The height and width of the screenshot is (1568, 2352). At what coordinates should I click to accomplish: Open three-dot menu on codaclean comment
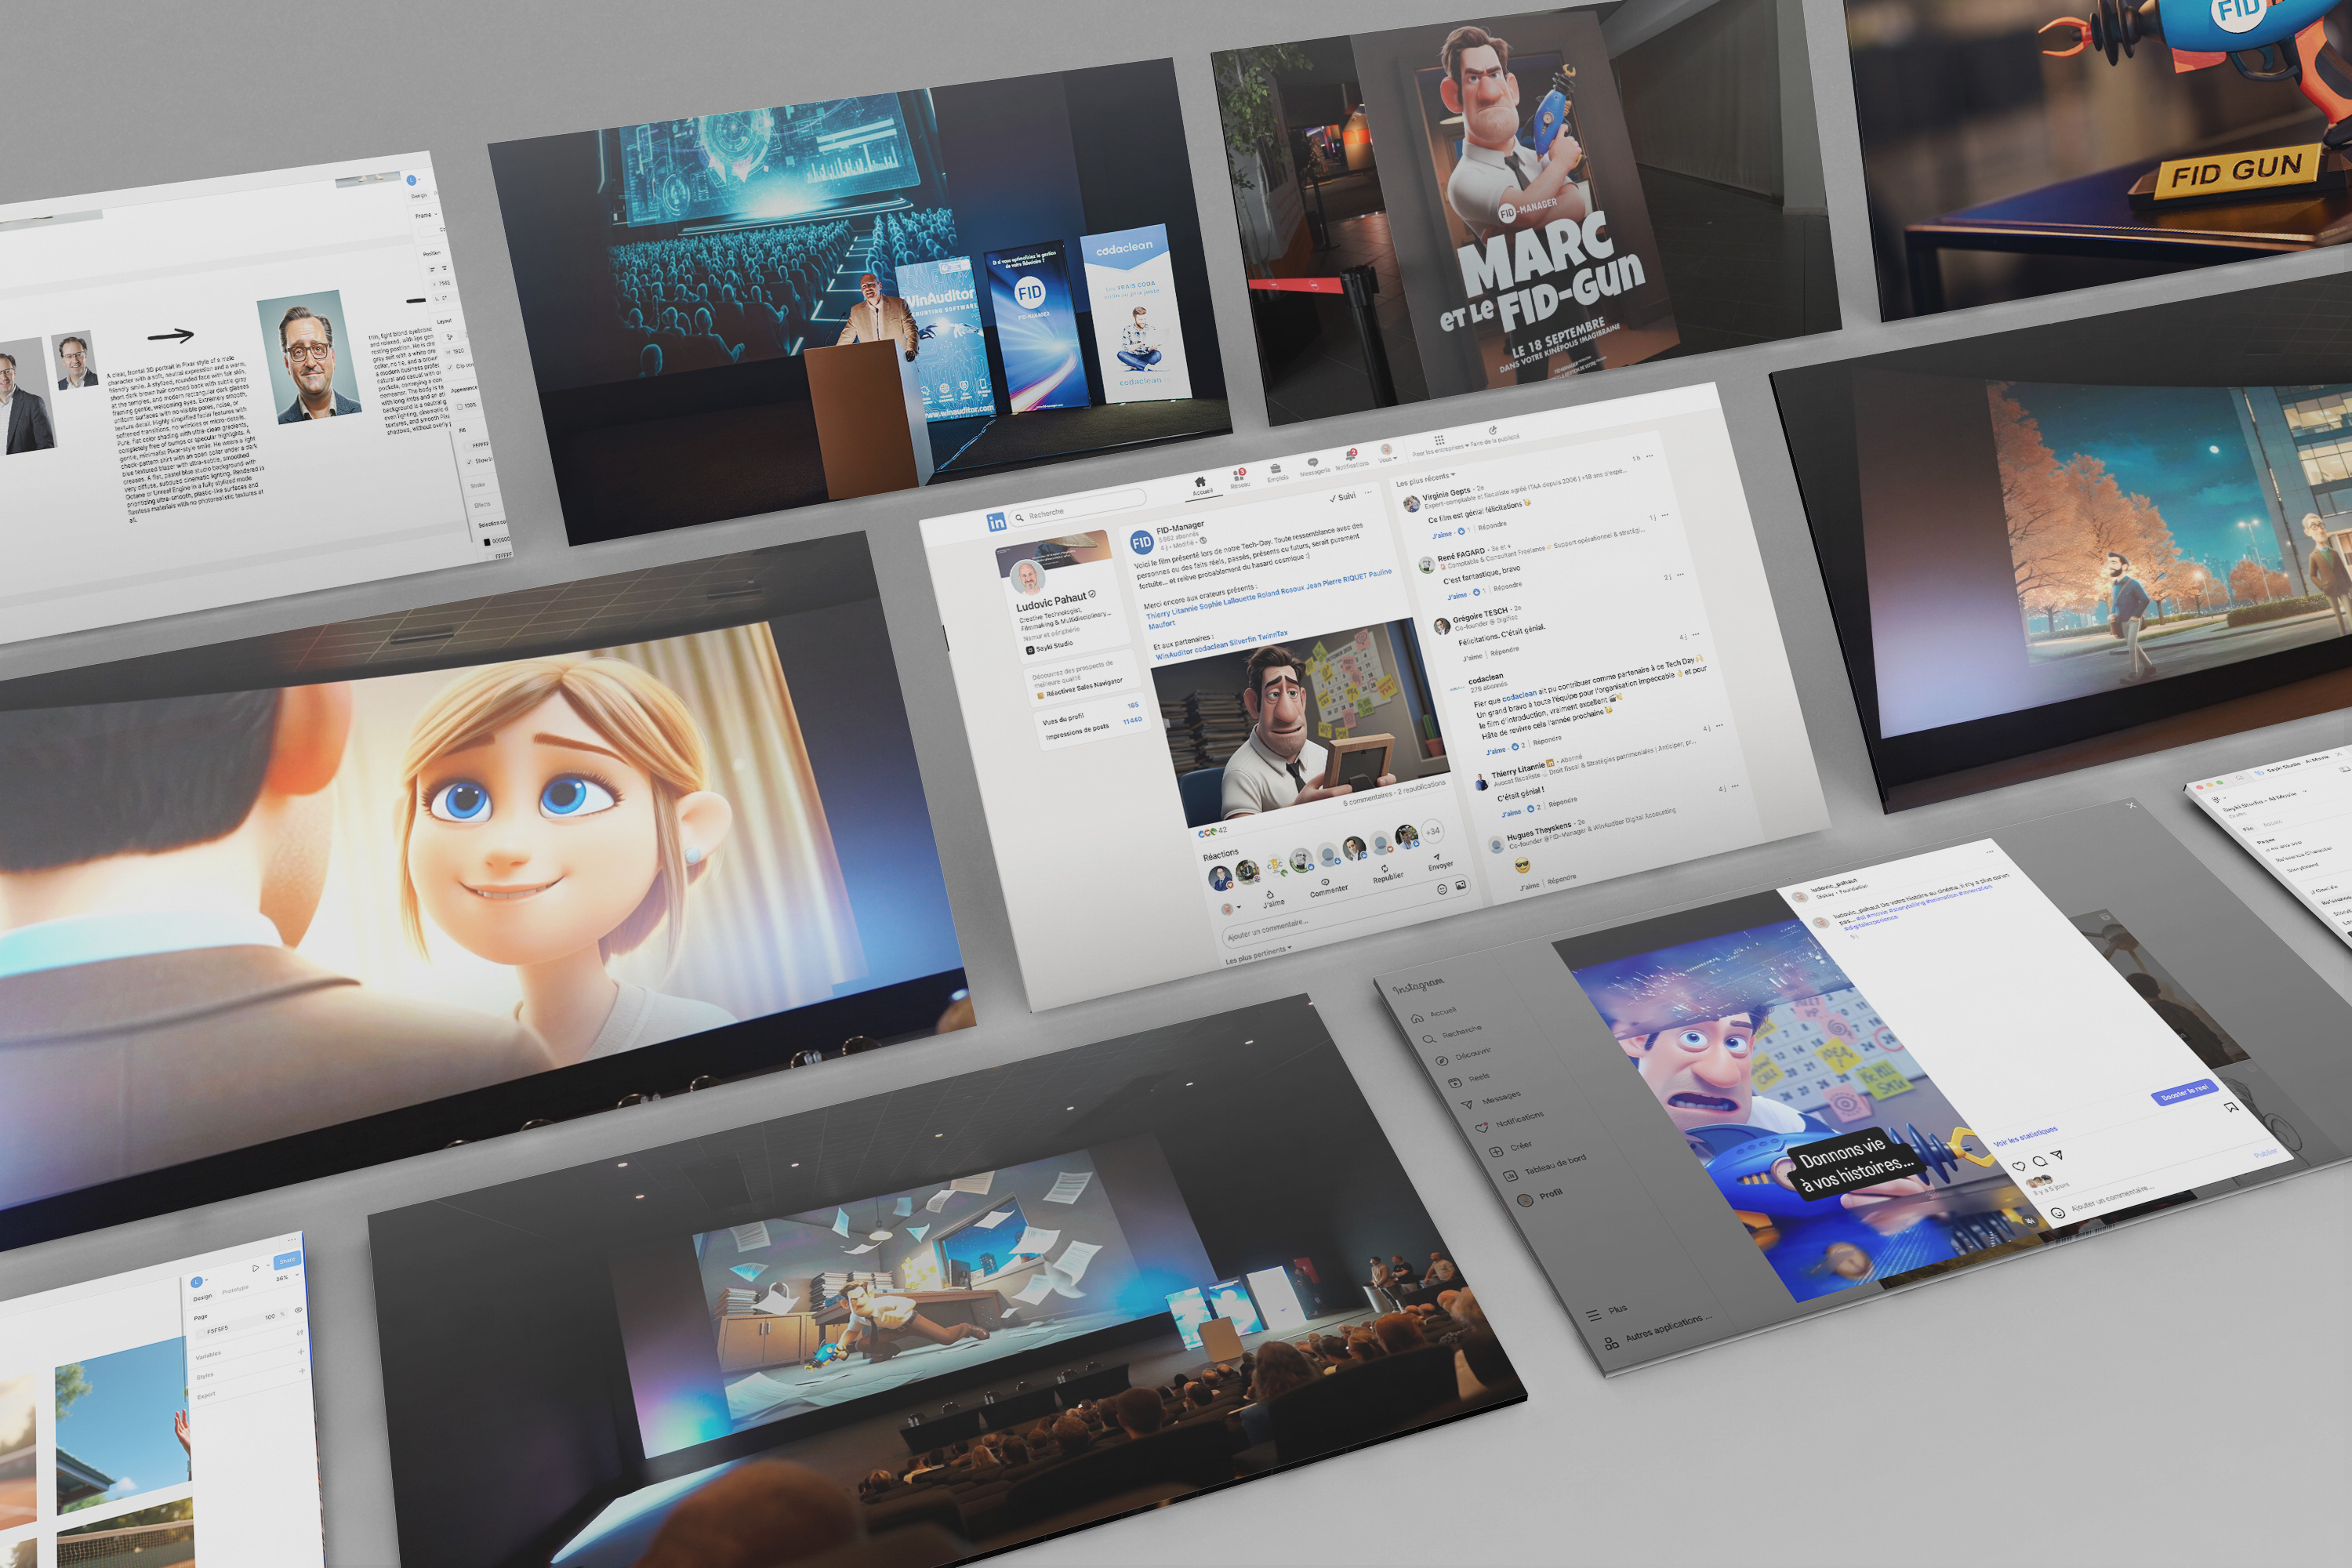point(1697,634)
